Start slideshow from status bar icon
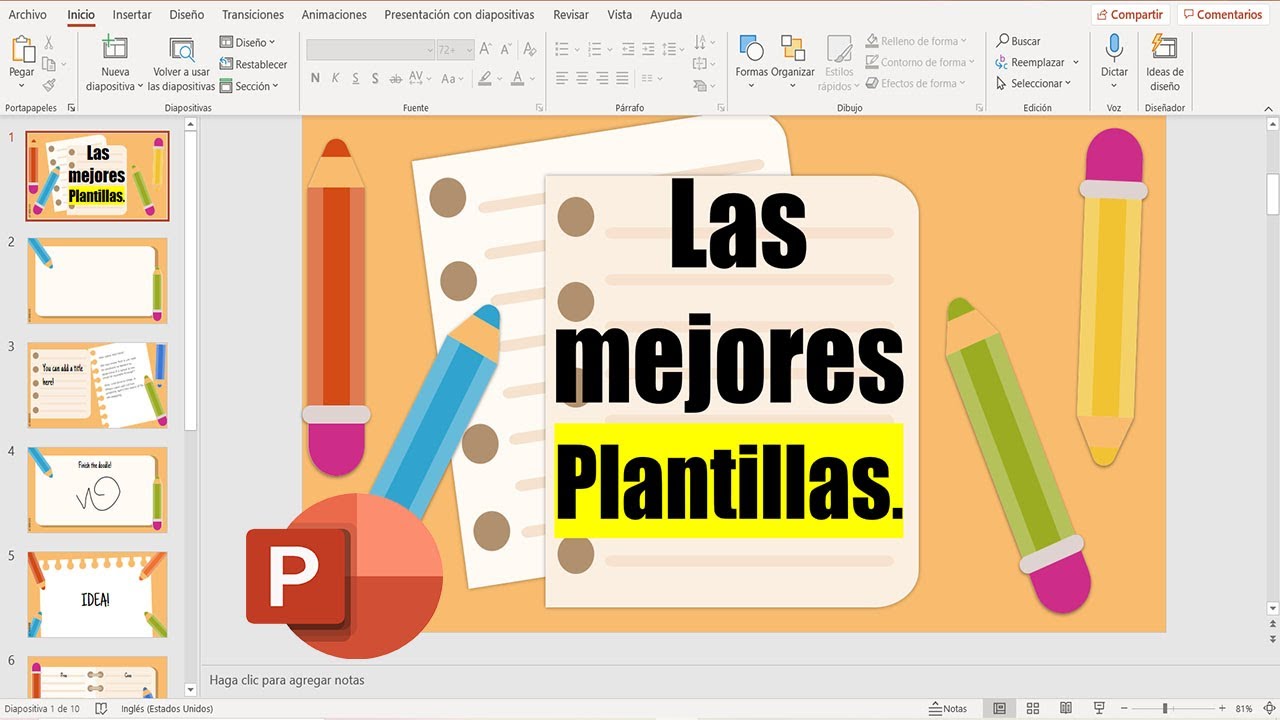The width and height of the screenshot is (1280, 720). (1099, 708)
